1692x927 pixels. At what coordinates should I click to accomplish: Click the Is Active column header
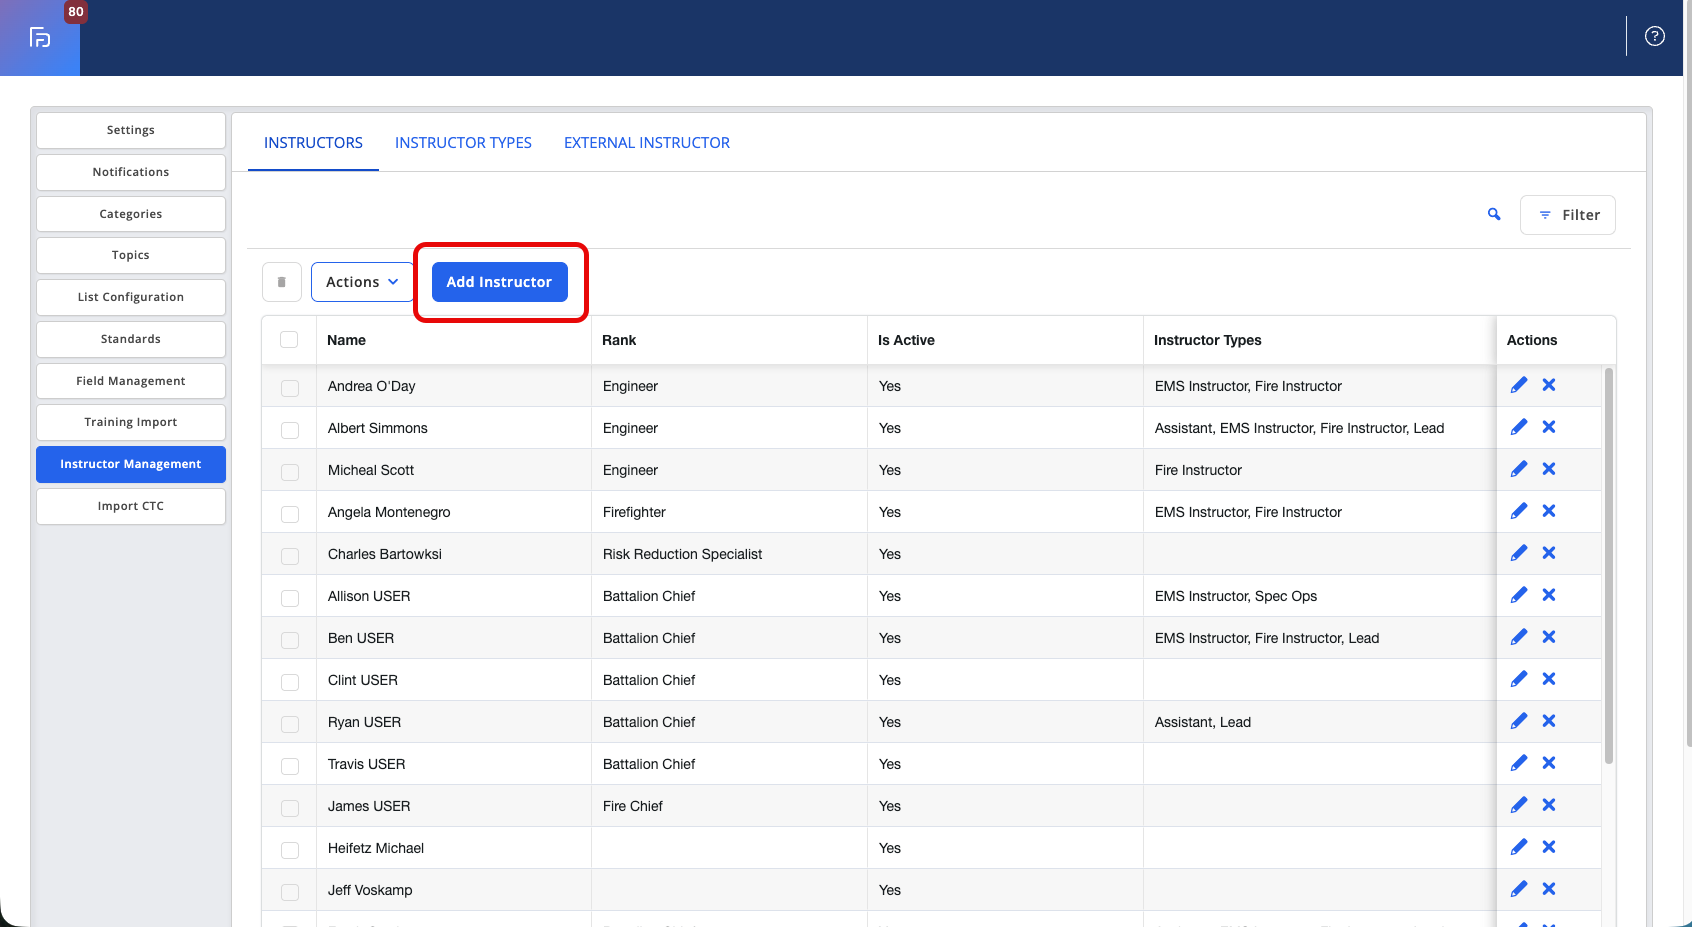pos(1005,340)
